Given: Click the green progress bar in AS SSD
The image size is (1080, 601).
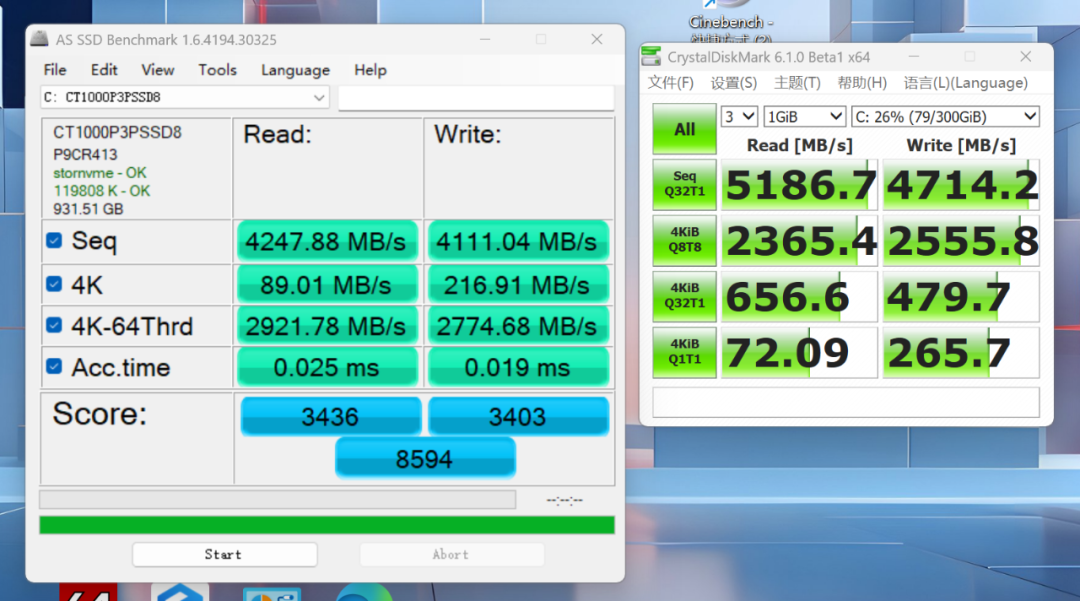Looking at the screenshot, I should (x=326, y=525).
